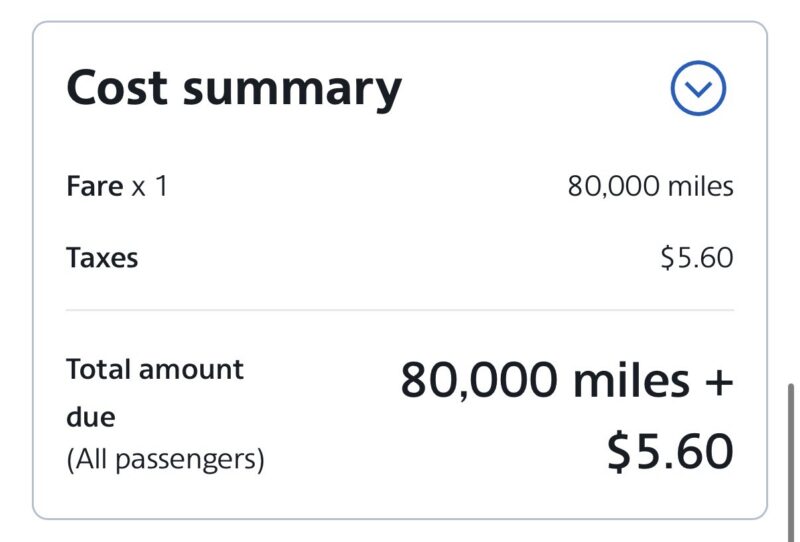Click the large 80,000 miles total

point(545,381)
